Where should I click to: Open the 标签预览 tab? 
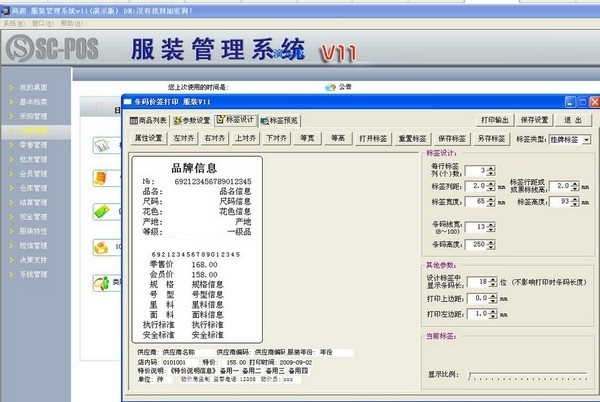pyautogui.click(x=279, y=121)
